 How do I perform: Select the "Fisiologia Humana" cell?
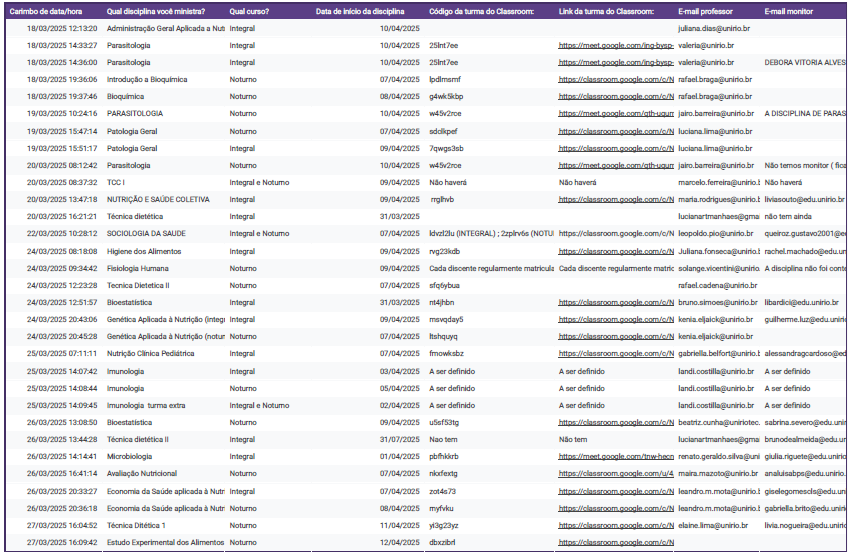pos(138,268)
